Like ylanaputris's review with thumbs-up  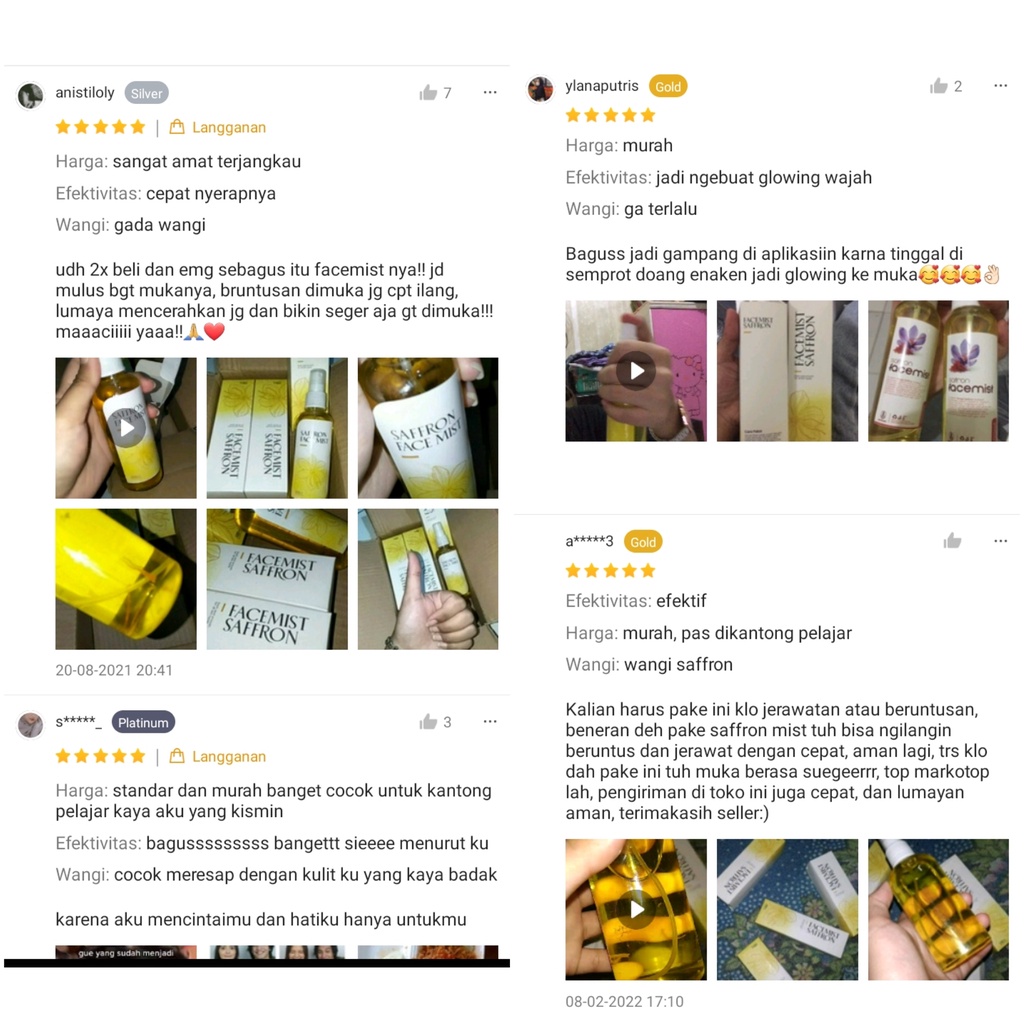pos(938,86)
